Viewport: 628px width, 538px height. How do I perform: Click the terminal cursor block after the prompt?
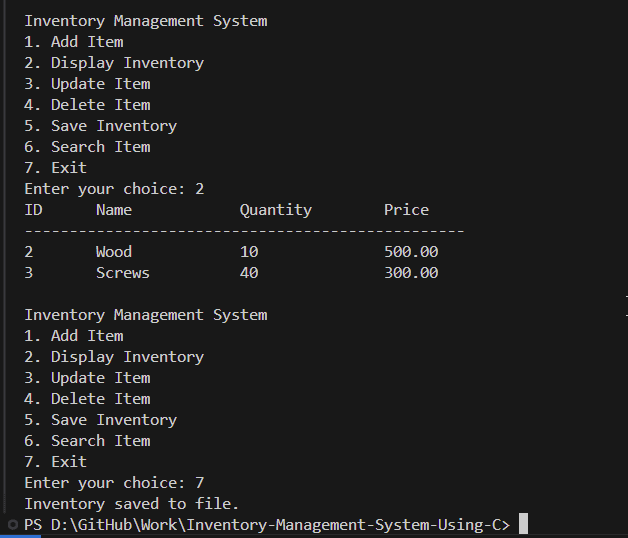523,525
